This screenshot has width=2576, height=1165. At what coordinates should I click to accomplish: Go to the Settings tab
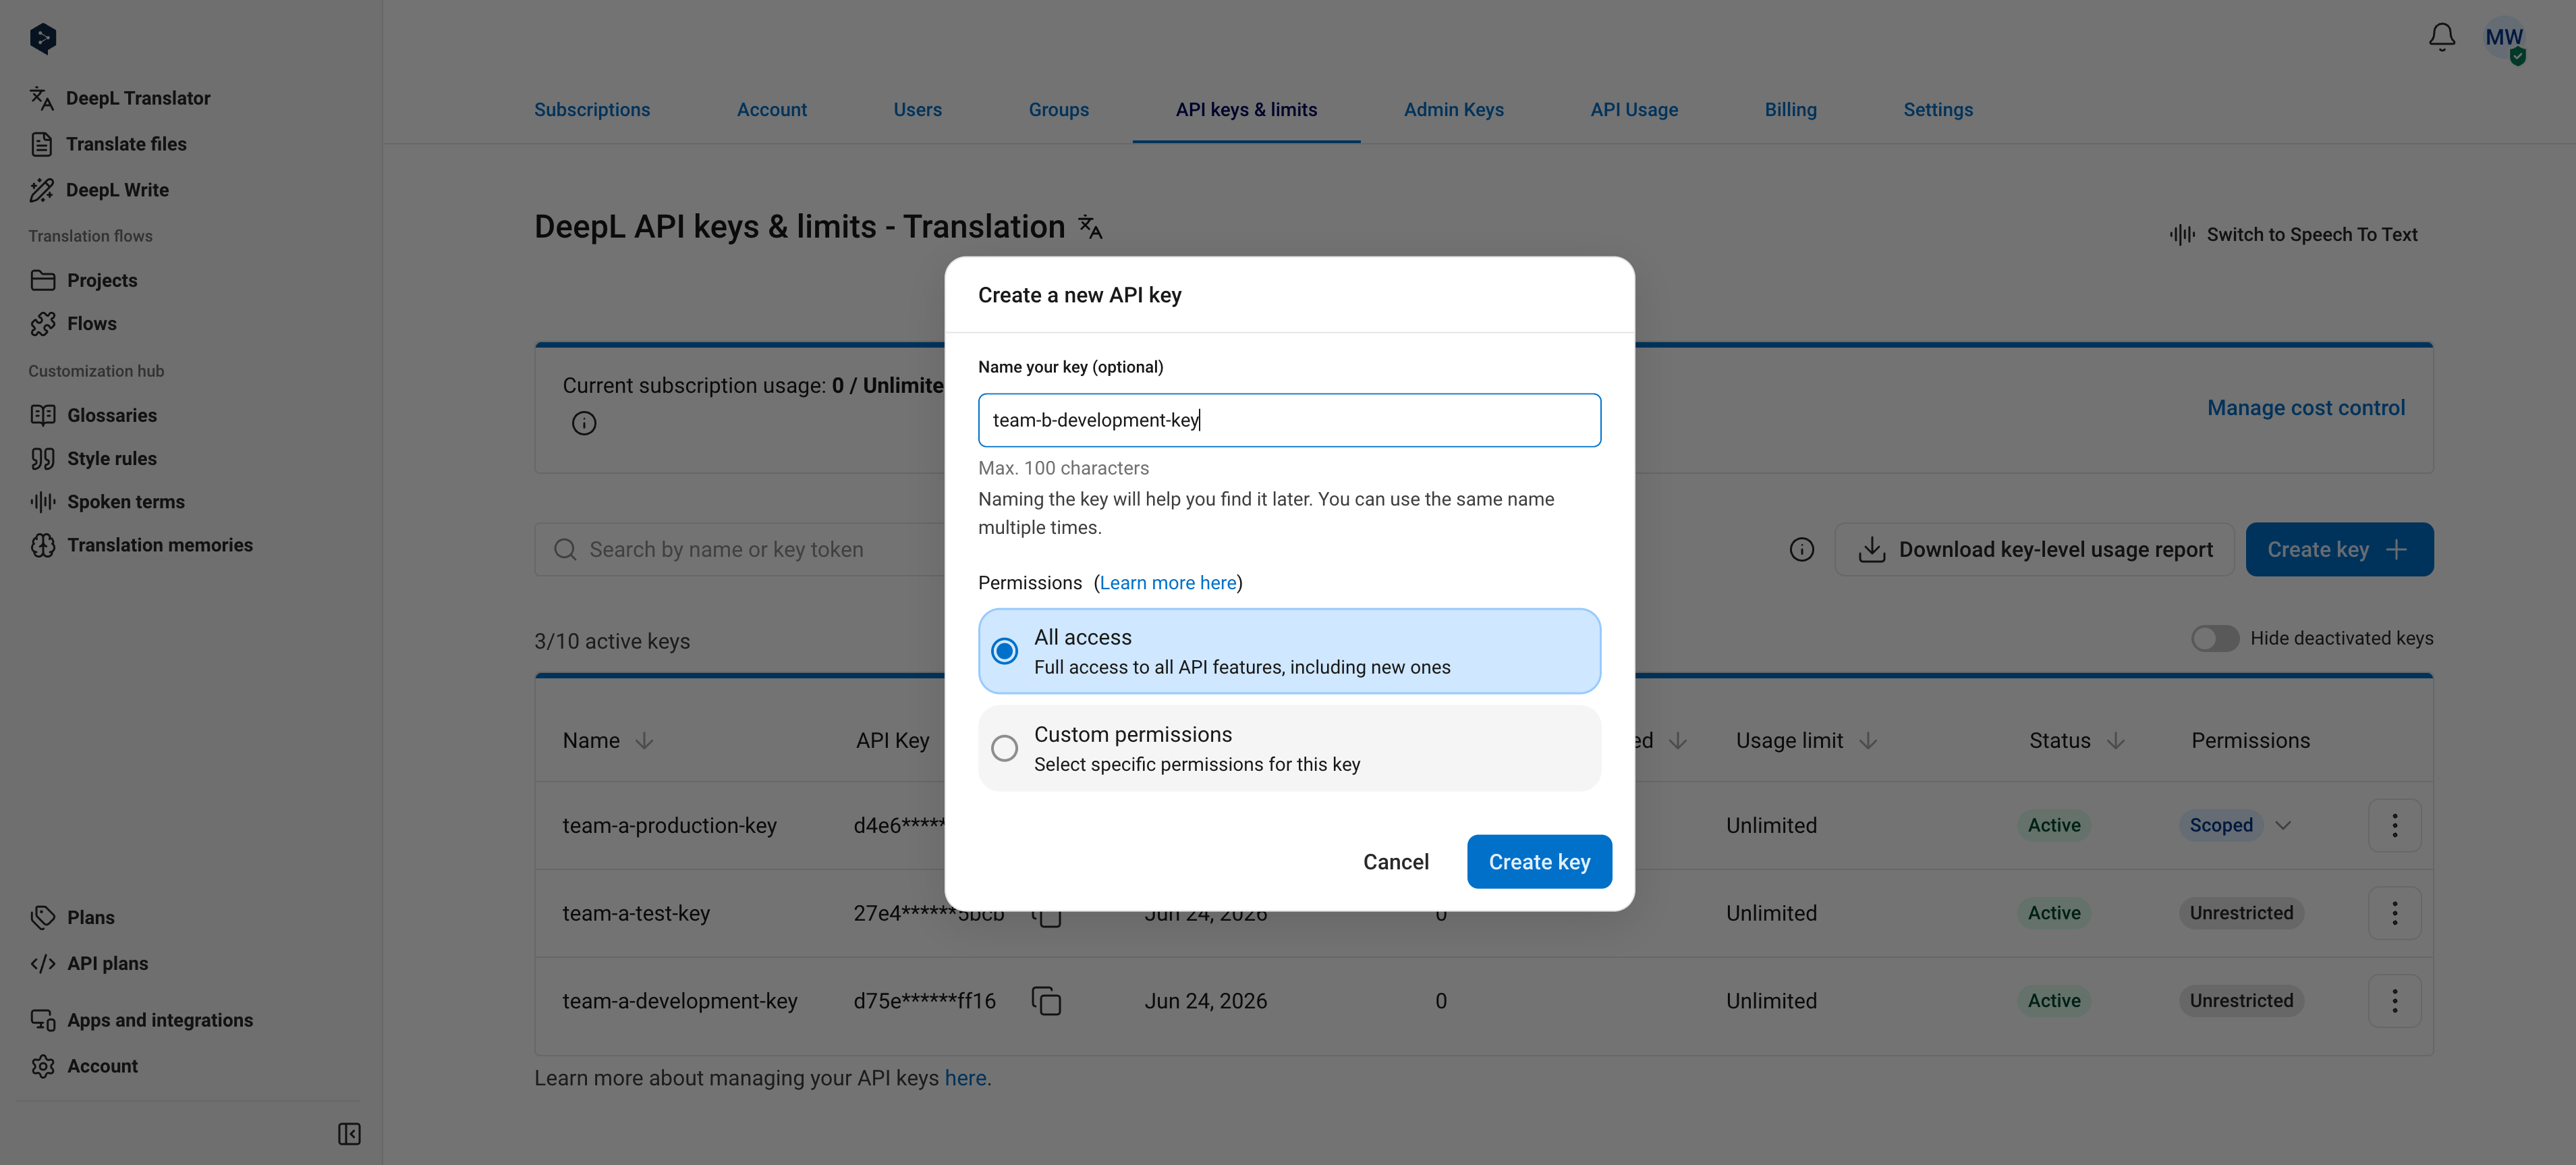(1938, 110)
